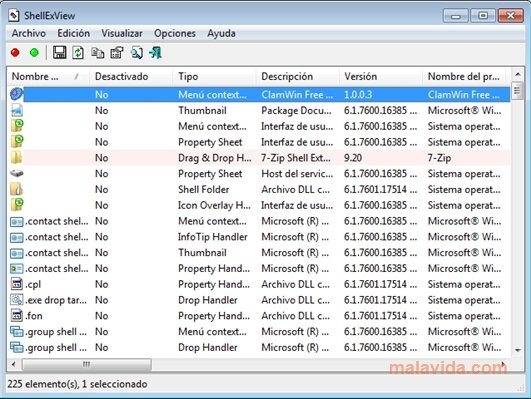Maximize the ShellExView window
This screenshot has height=399, width=531.
click(x=483, y=15)
